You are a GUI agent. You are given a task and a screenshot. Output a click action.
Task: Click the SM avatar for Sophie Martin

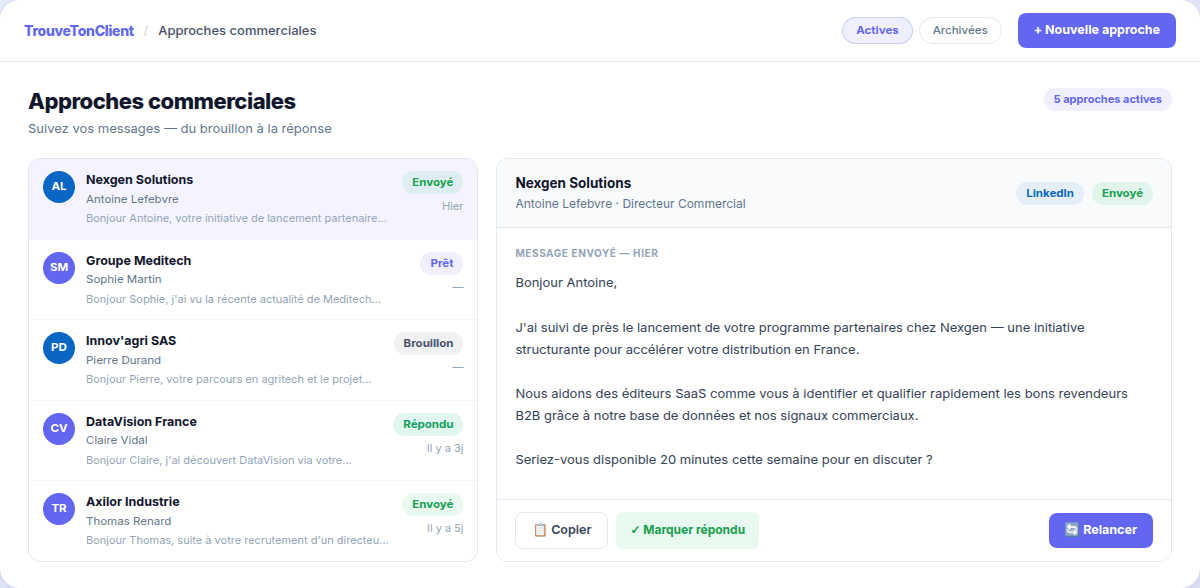59,268
